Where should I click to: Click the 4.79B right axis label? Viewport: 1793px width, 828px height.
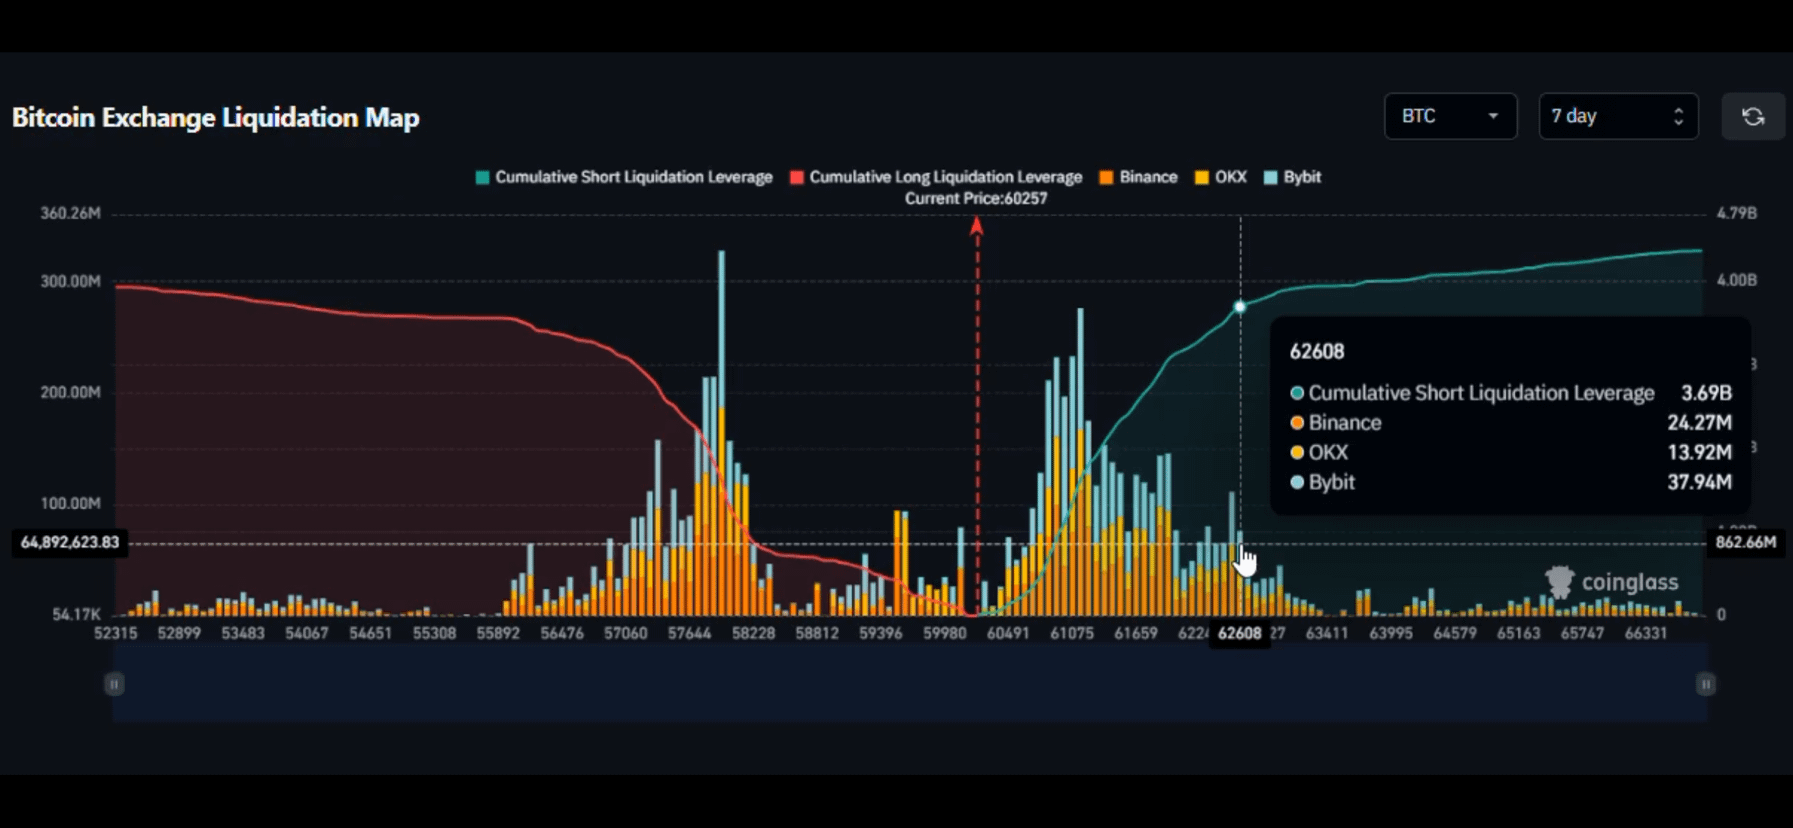point(1737,213)
